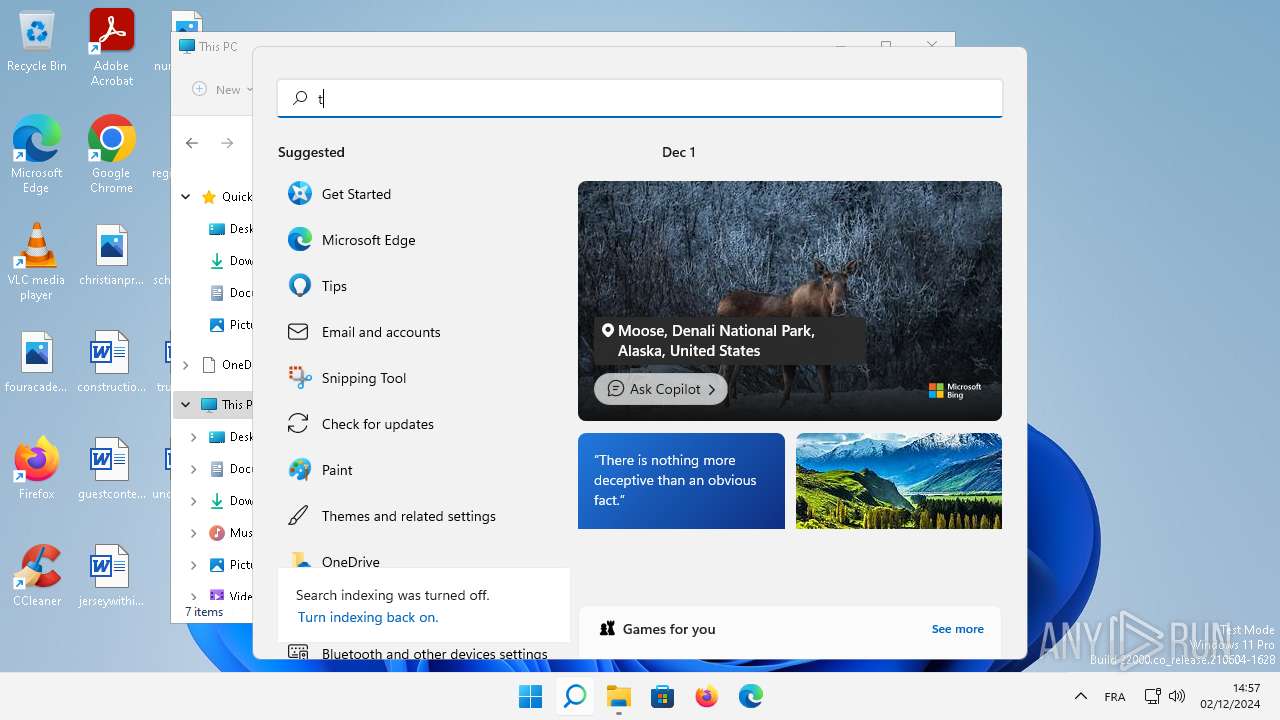Select the VLC media player desktop icon
The height and width of the screenshot is (720, 1280).
[37, 262]
